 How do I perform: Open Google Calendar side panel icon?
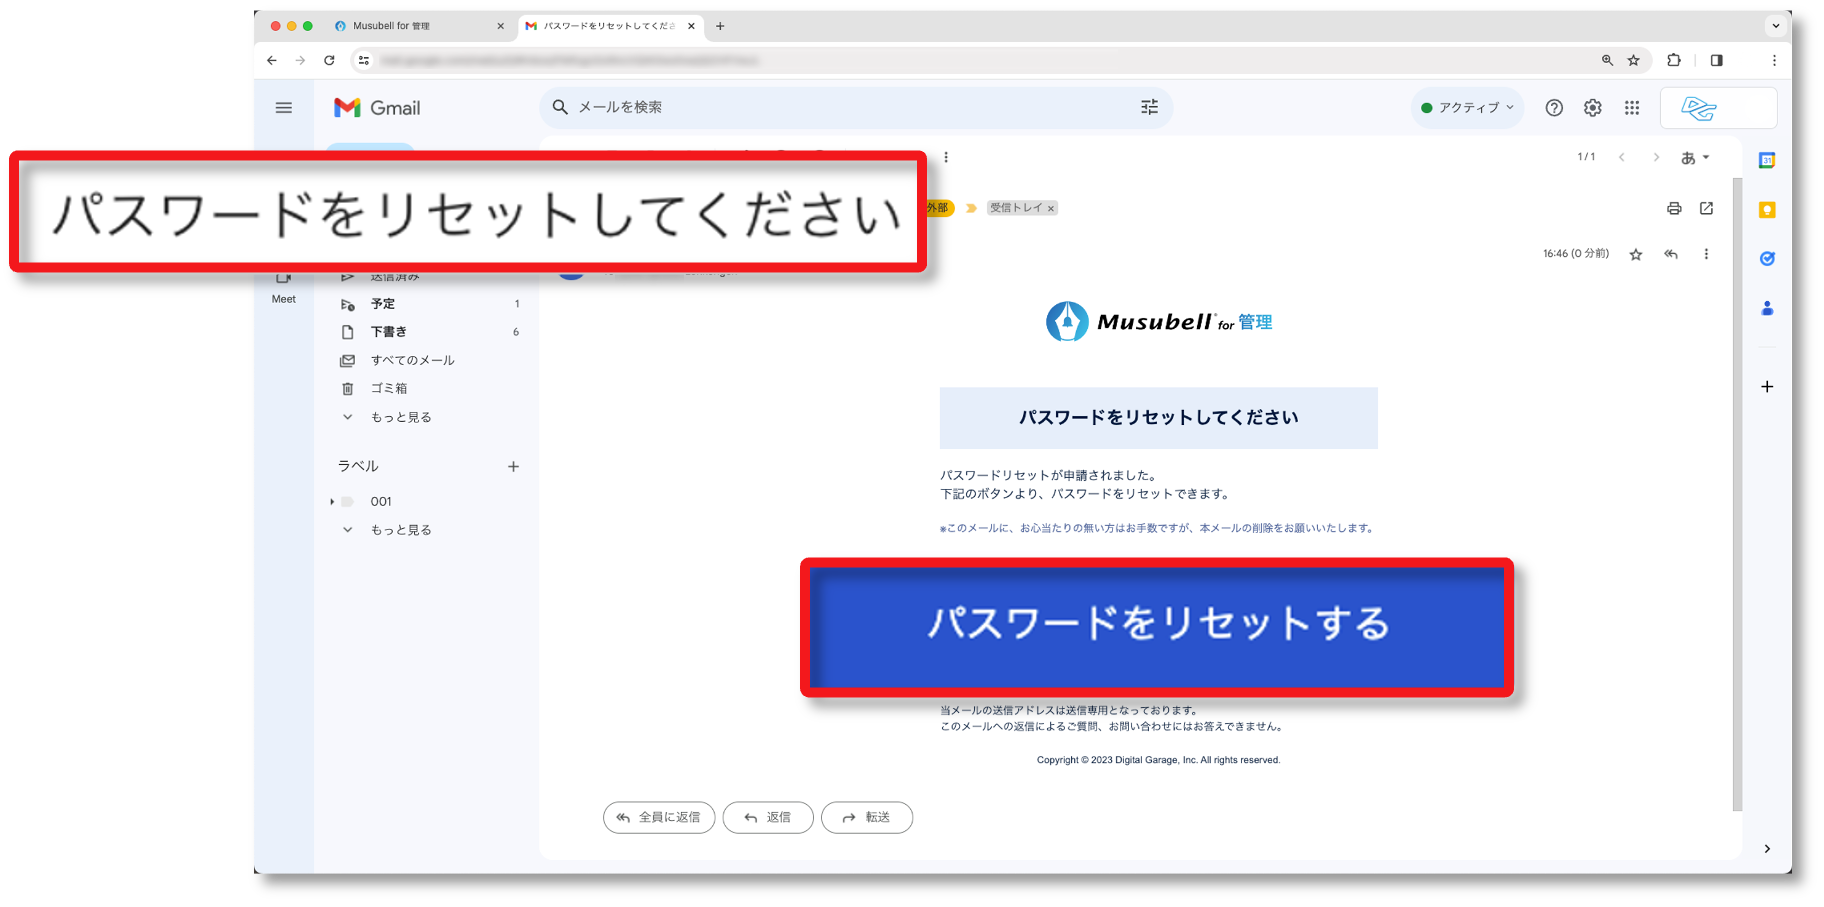click(1766, 160)
